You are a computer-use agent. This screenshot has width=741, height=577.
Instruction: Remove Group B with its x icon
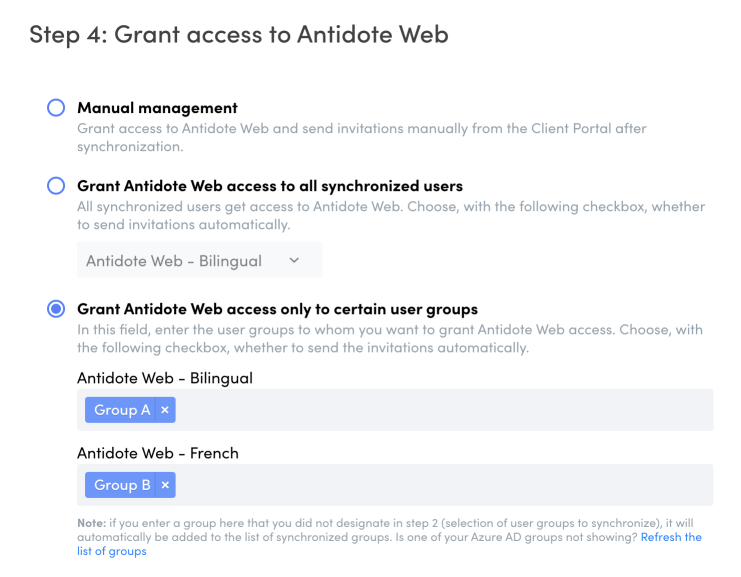[x=165, y=485]
